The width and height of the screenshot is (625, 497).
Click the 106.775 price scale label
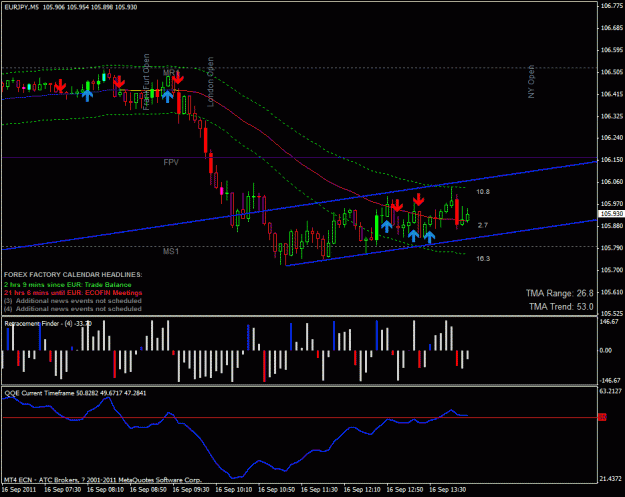[x=612, y=6]
